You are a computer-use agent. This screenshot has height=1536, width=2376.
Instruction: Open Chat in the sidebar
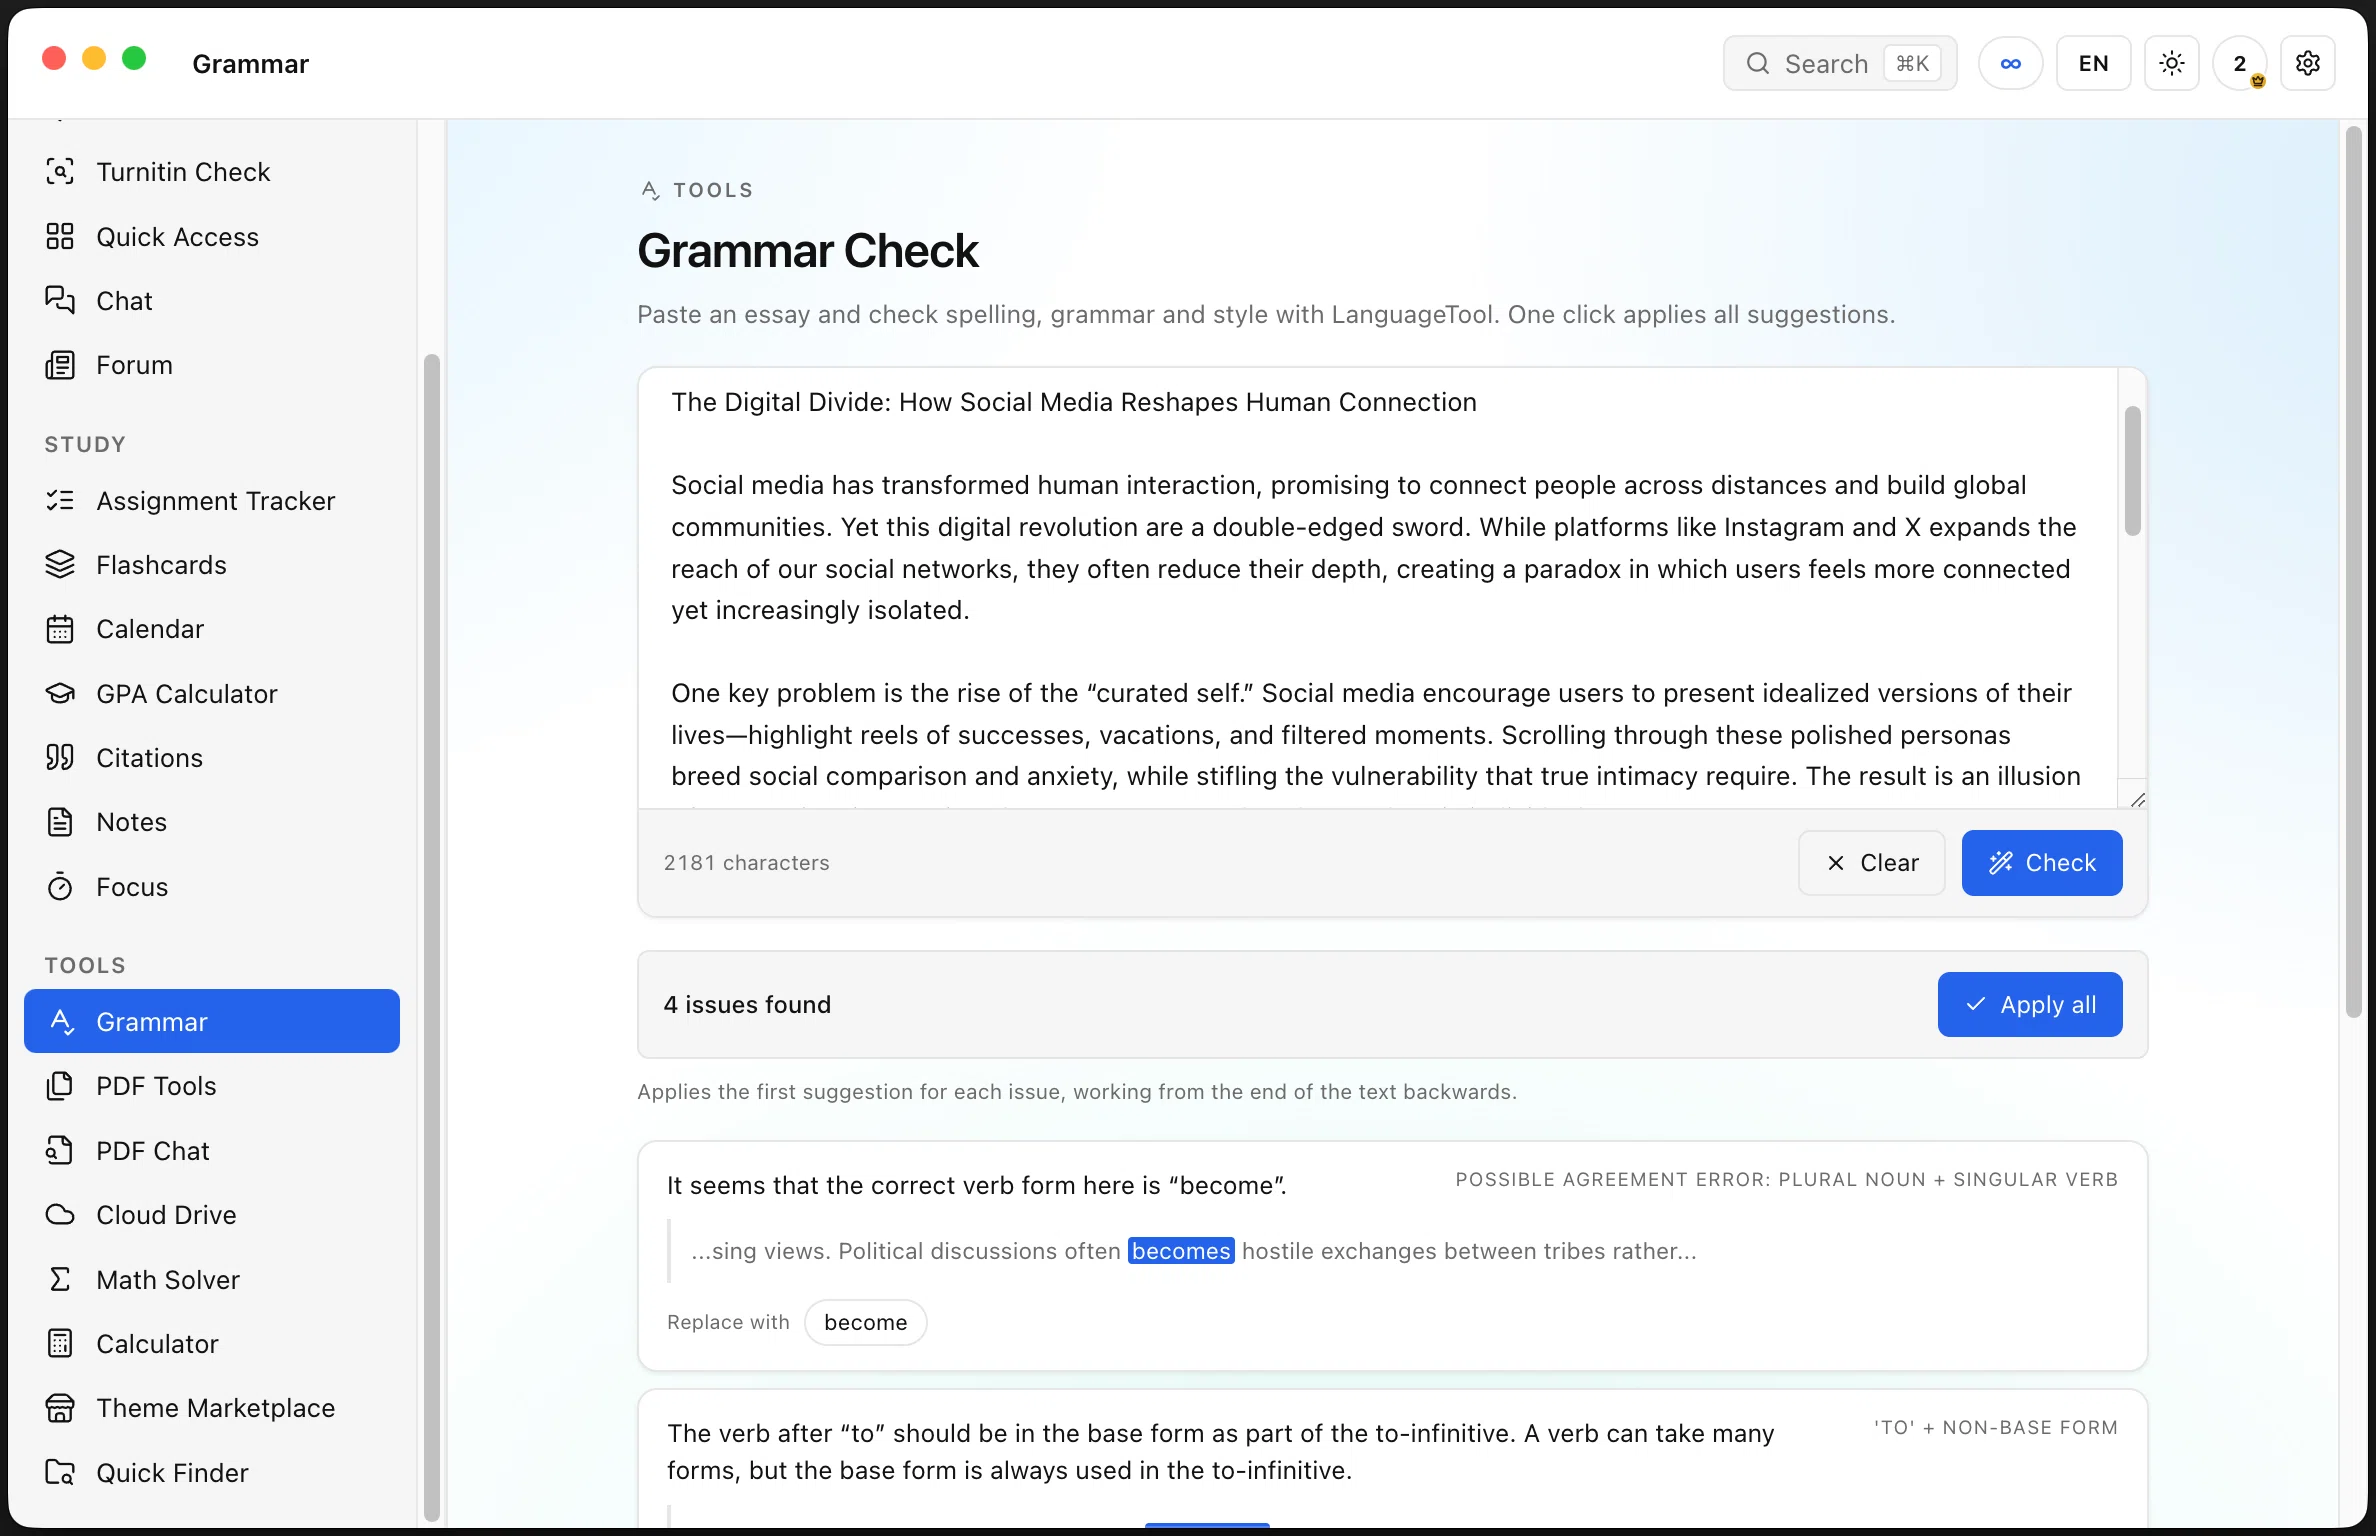tap(211, 301)
